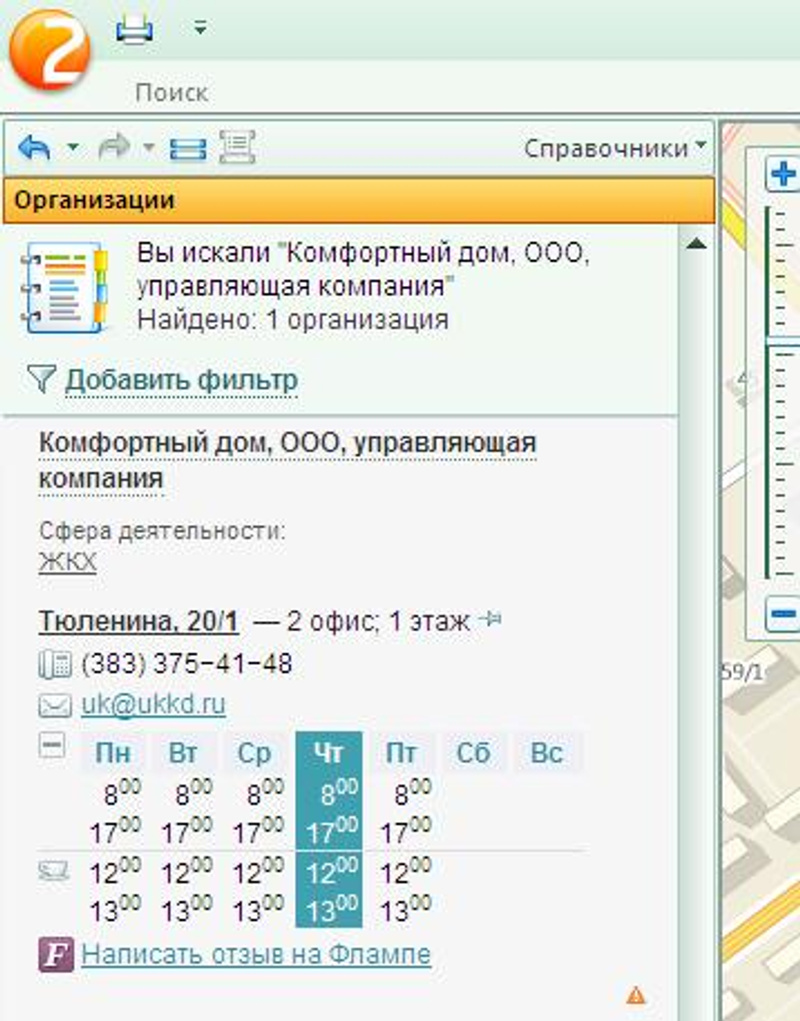Click the map zoom in plus button
This screenshot has width=800, height=1021.
[x=783, y=175]
